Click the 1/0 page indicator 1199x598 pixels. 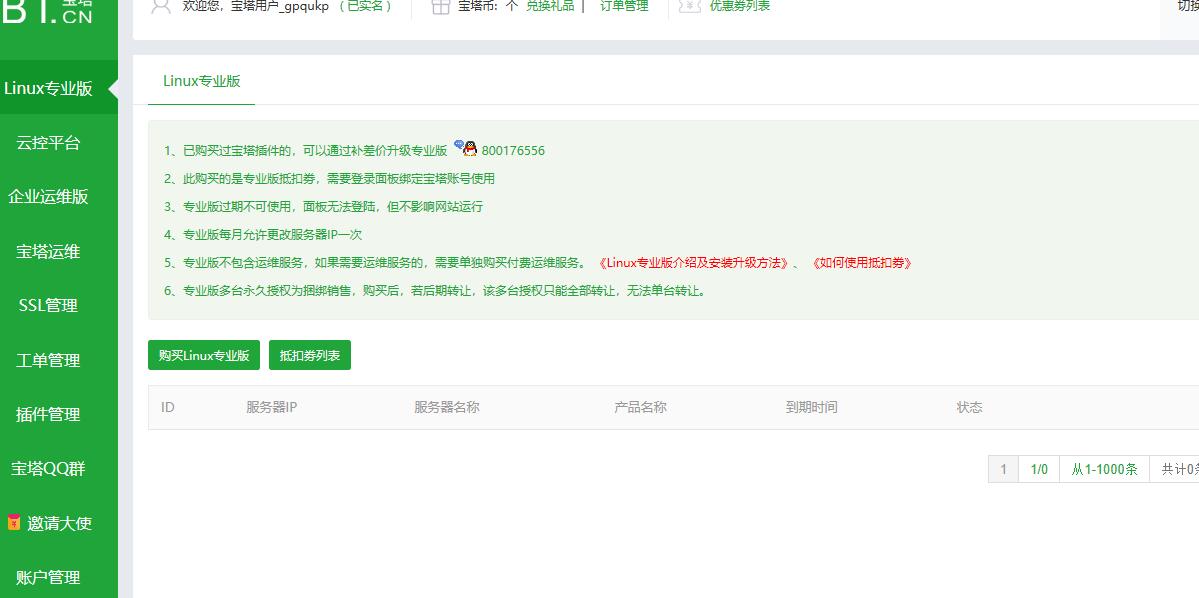(x=1039, y=469)
